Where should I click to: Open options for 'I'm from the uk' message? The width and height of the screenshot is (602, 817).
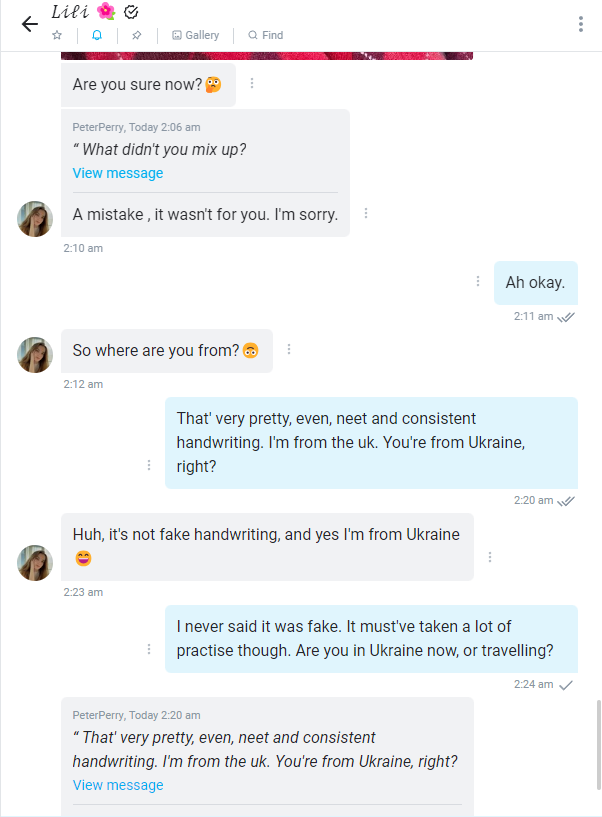pos(149,466)
